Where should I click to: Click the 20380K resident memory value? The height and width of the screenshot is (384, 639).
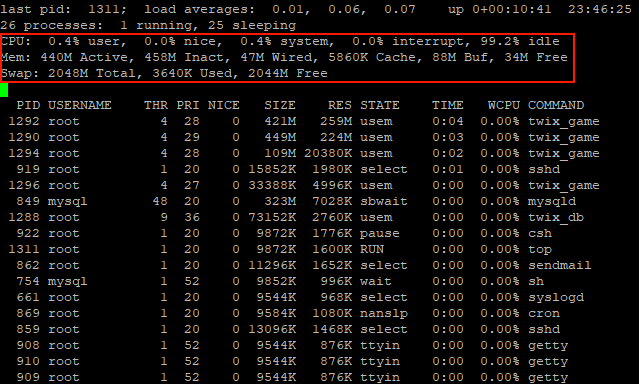[x=328, y=153]
